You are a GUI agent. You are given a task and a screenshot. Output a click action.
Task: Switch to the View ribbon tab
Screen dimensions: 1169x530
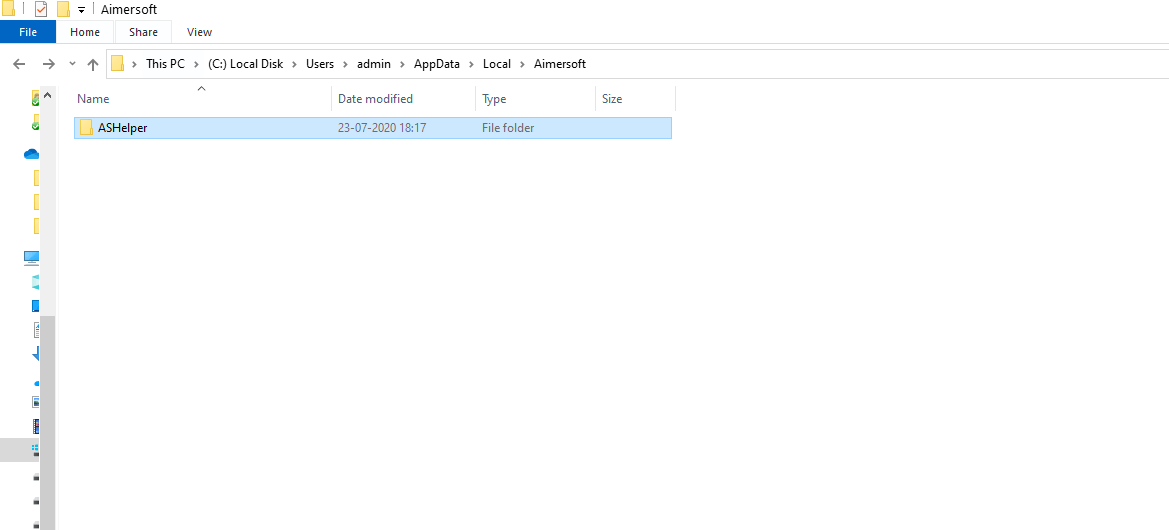tap(199, 32)
